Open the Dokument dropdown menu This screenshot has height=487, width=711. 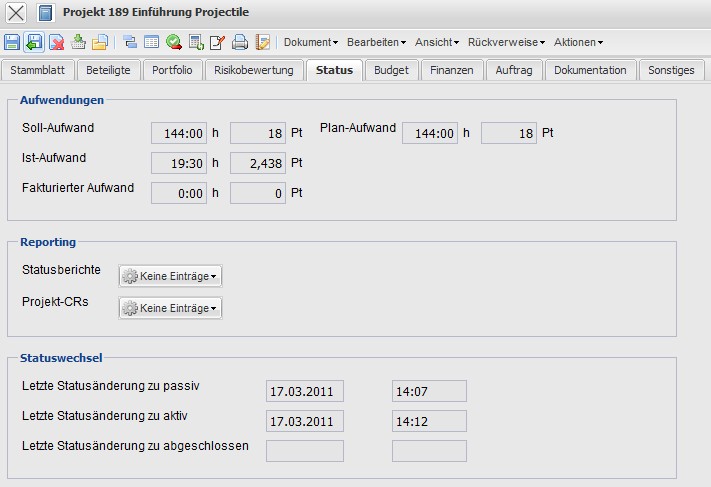[x=311, y=42]
